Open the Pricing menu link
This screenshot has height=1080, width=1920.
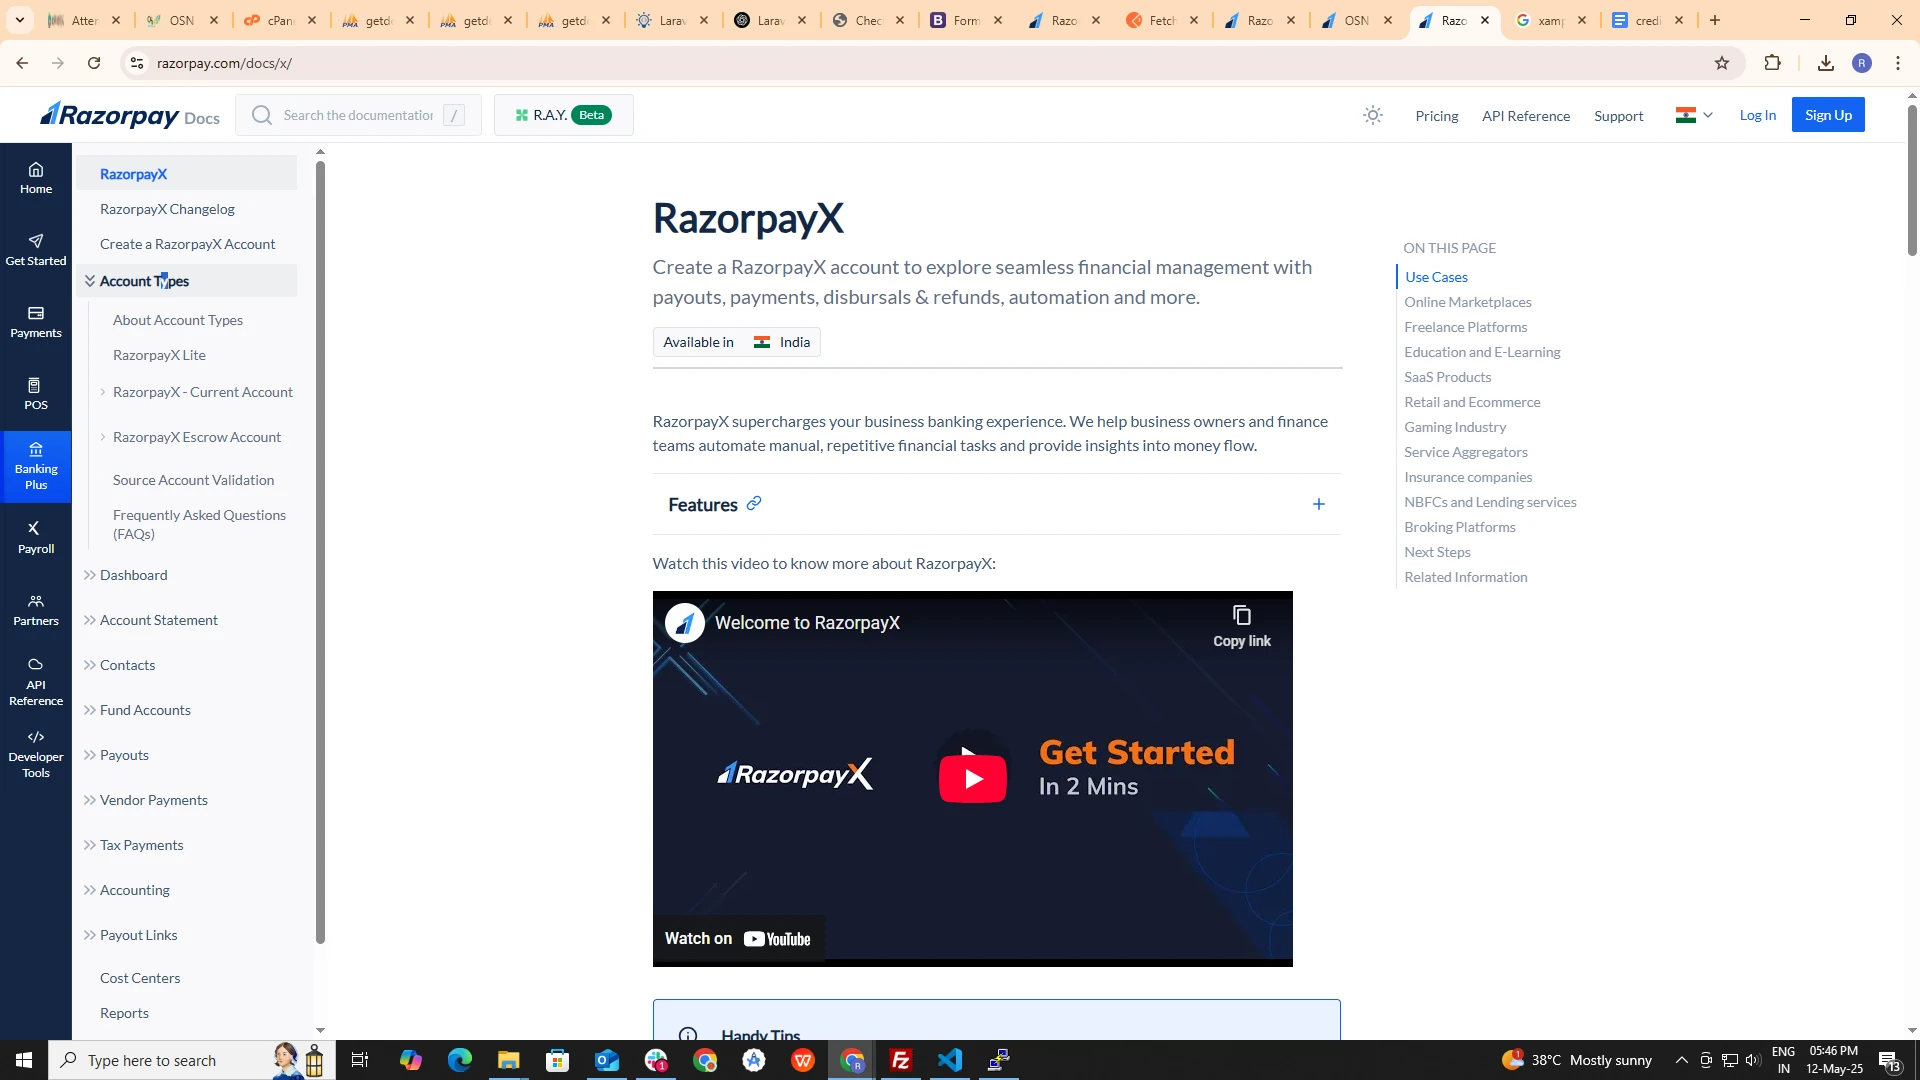(1436, 116)
